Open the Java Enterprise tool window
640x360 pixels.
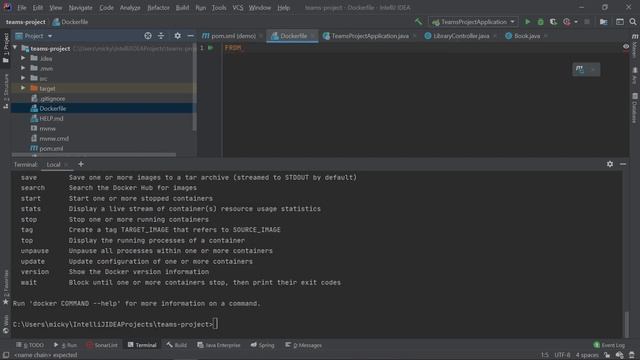click(219, 345)
